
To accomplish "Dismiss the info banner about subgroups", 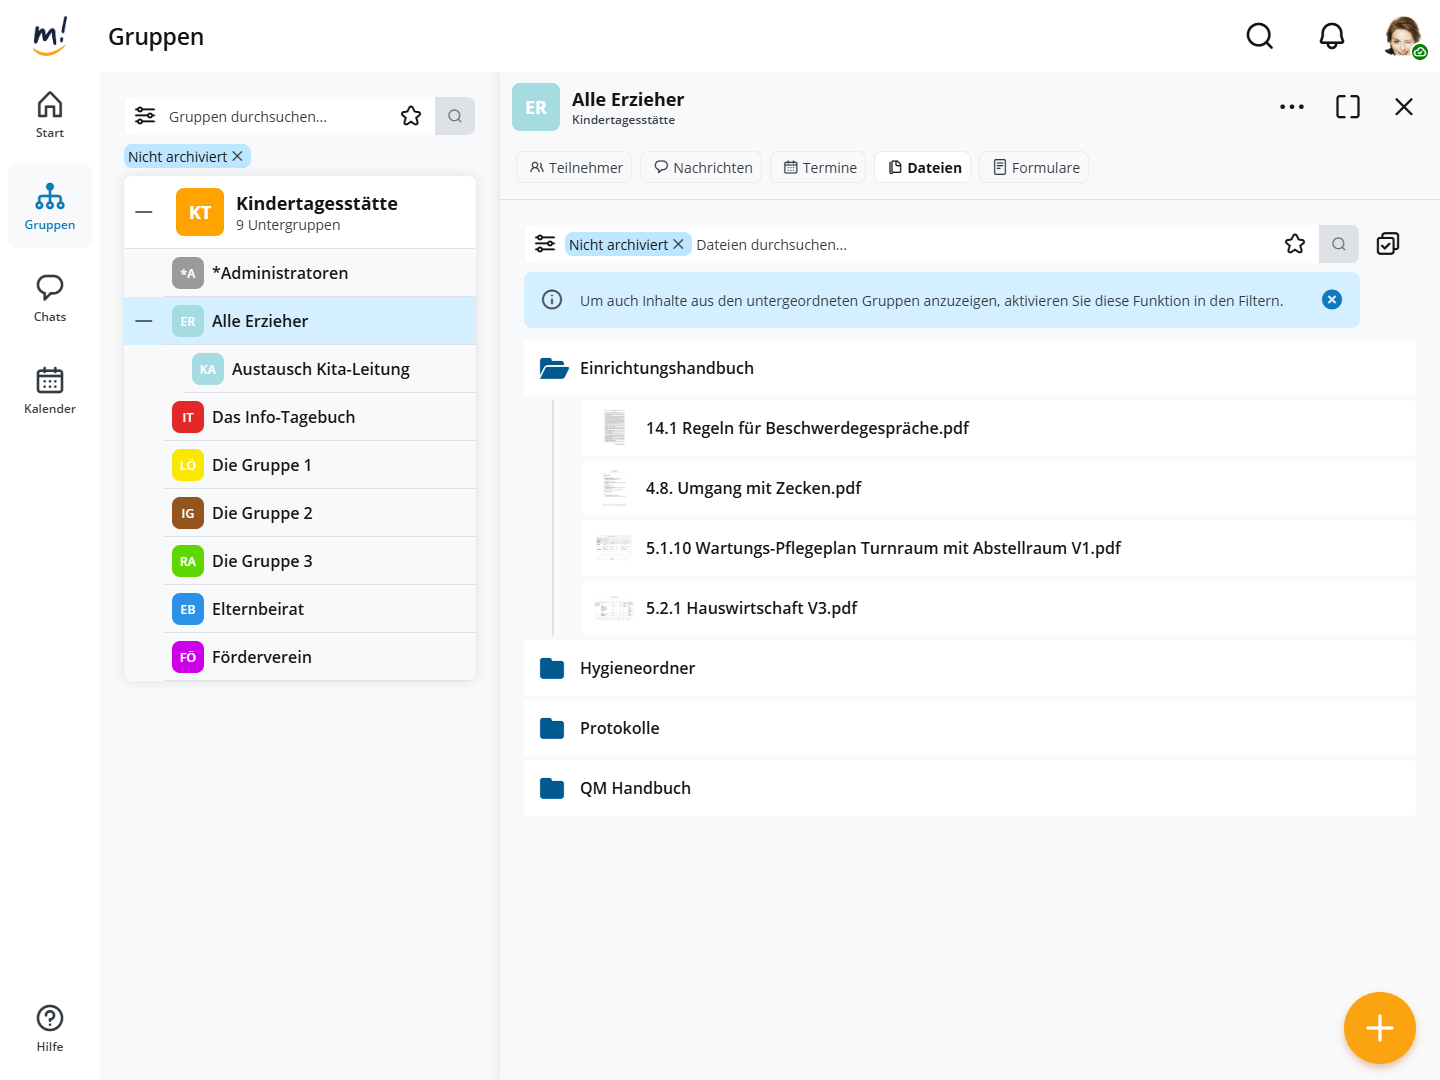I will (x=1331, y=300).
